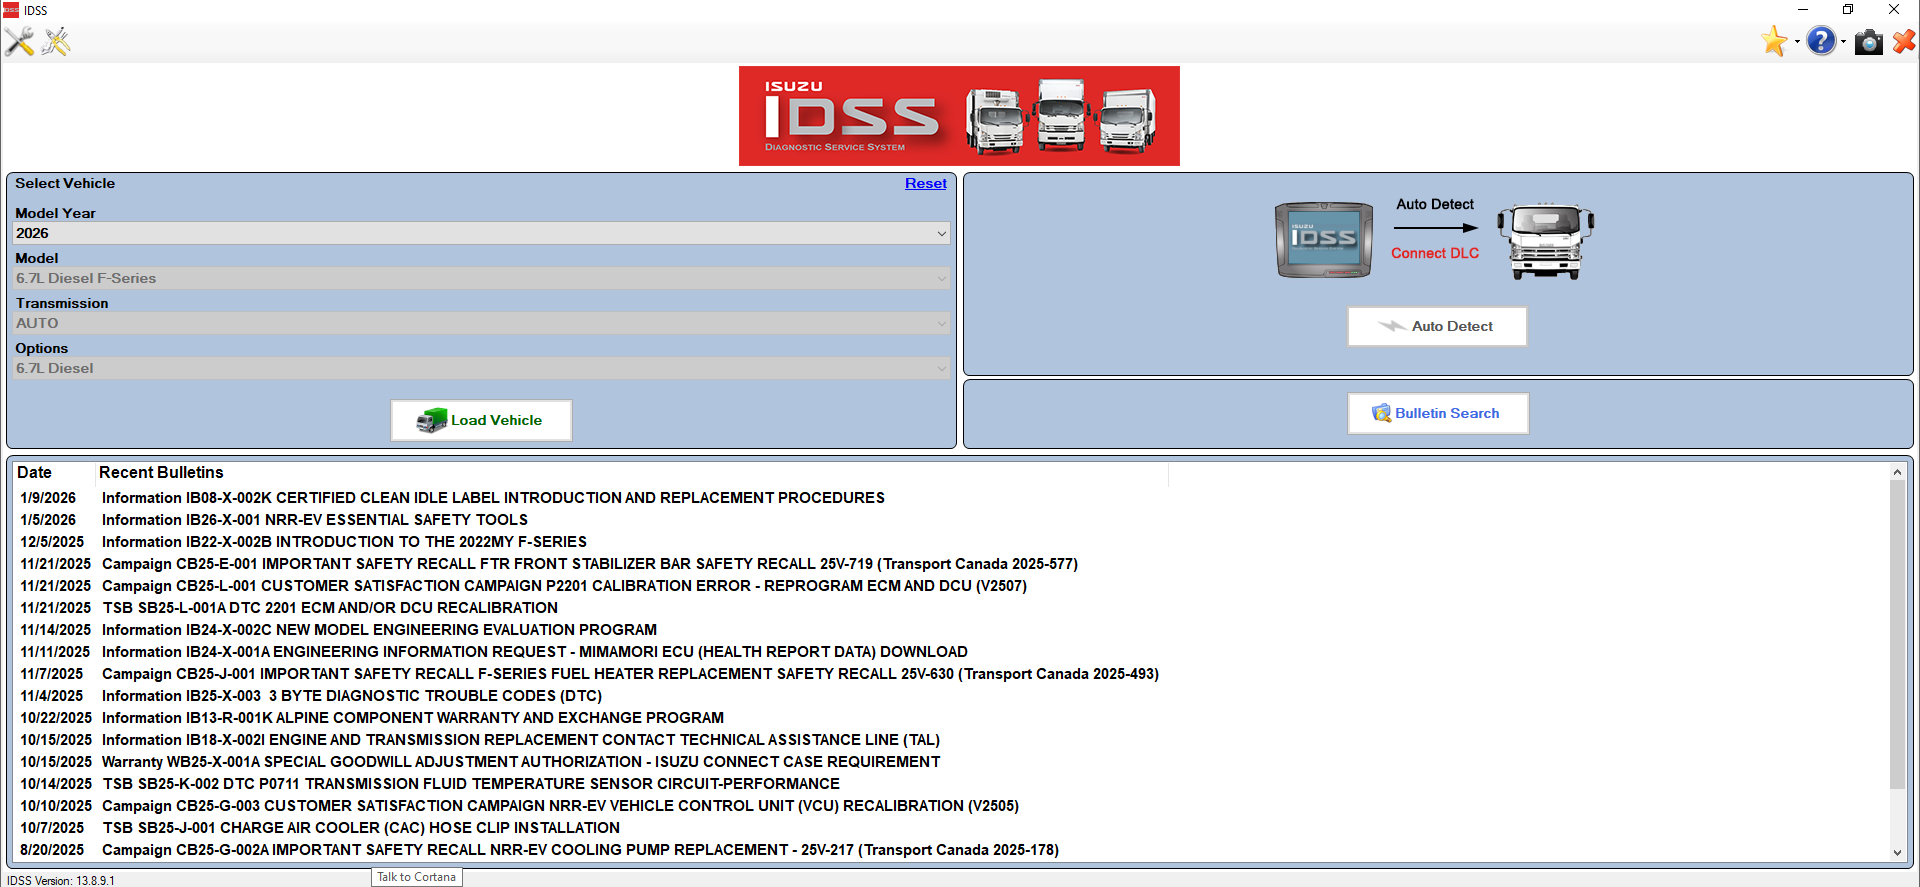Open IB13-R-001K Alpine Component Warranty bulletin
The image size is (1920, 887).
pyautogui.click(x=412, y=718)
